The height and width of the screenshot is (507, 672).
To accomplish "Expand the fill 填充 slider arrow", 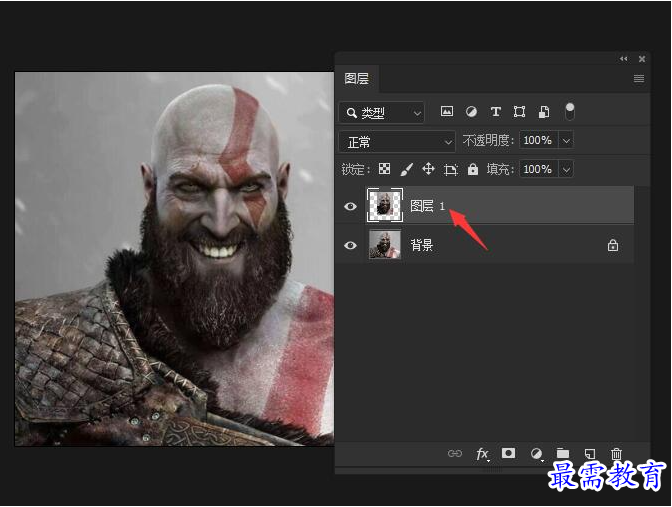I will 566,170.
